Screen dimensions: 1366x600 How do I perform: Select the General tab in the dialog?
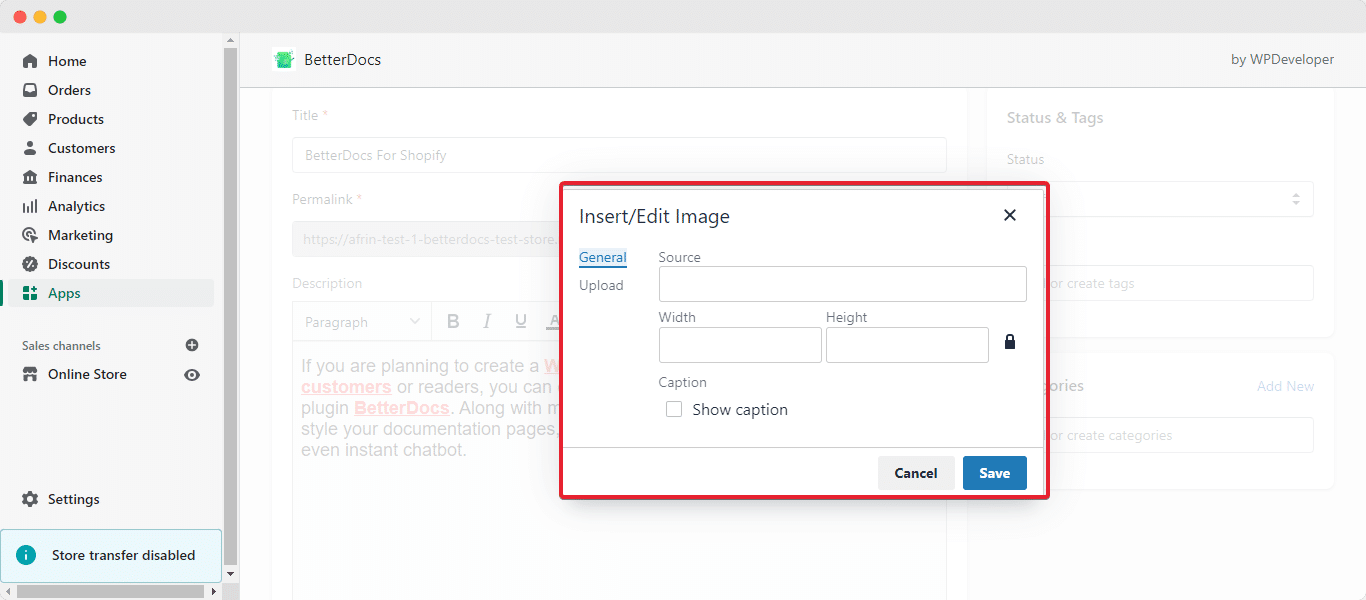coord(602,257)
